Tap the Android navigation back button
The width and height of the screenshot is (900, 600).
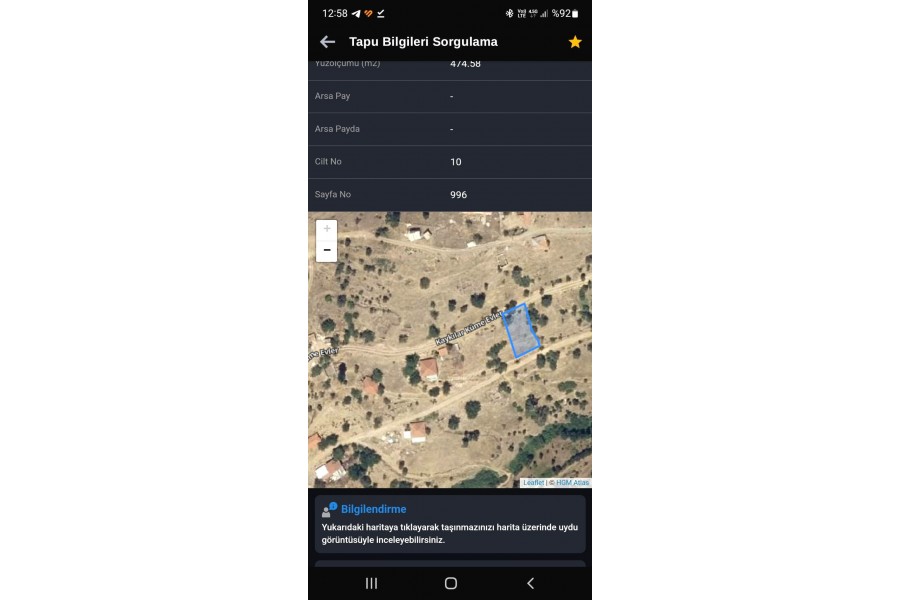pos(530,583)
